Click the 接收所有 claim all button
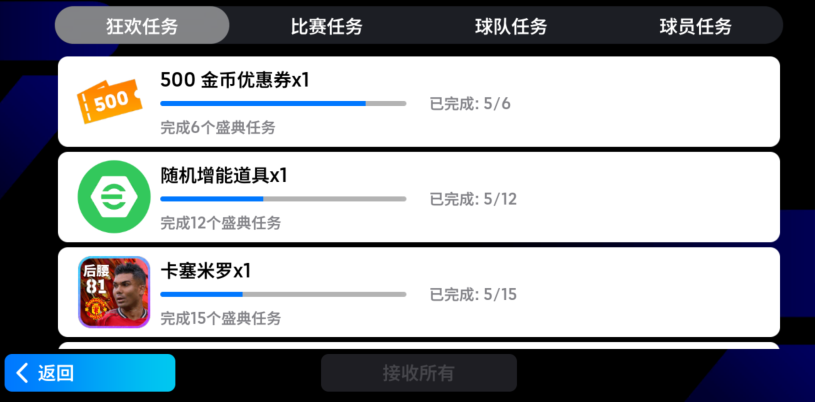 tap(418, 373)
